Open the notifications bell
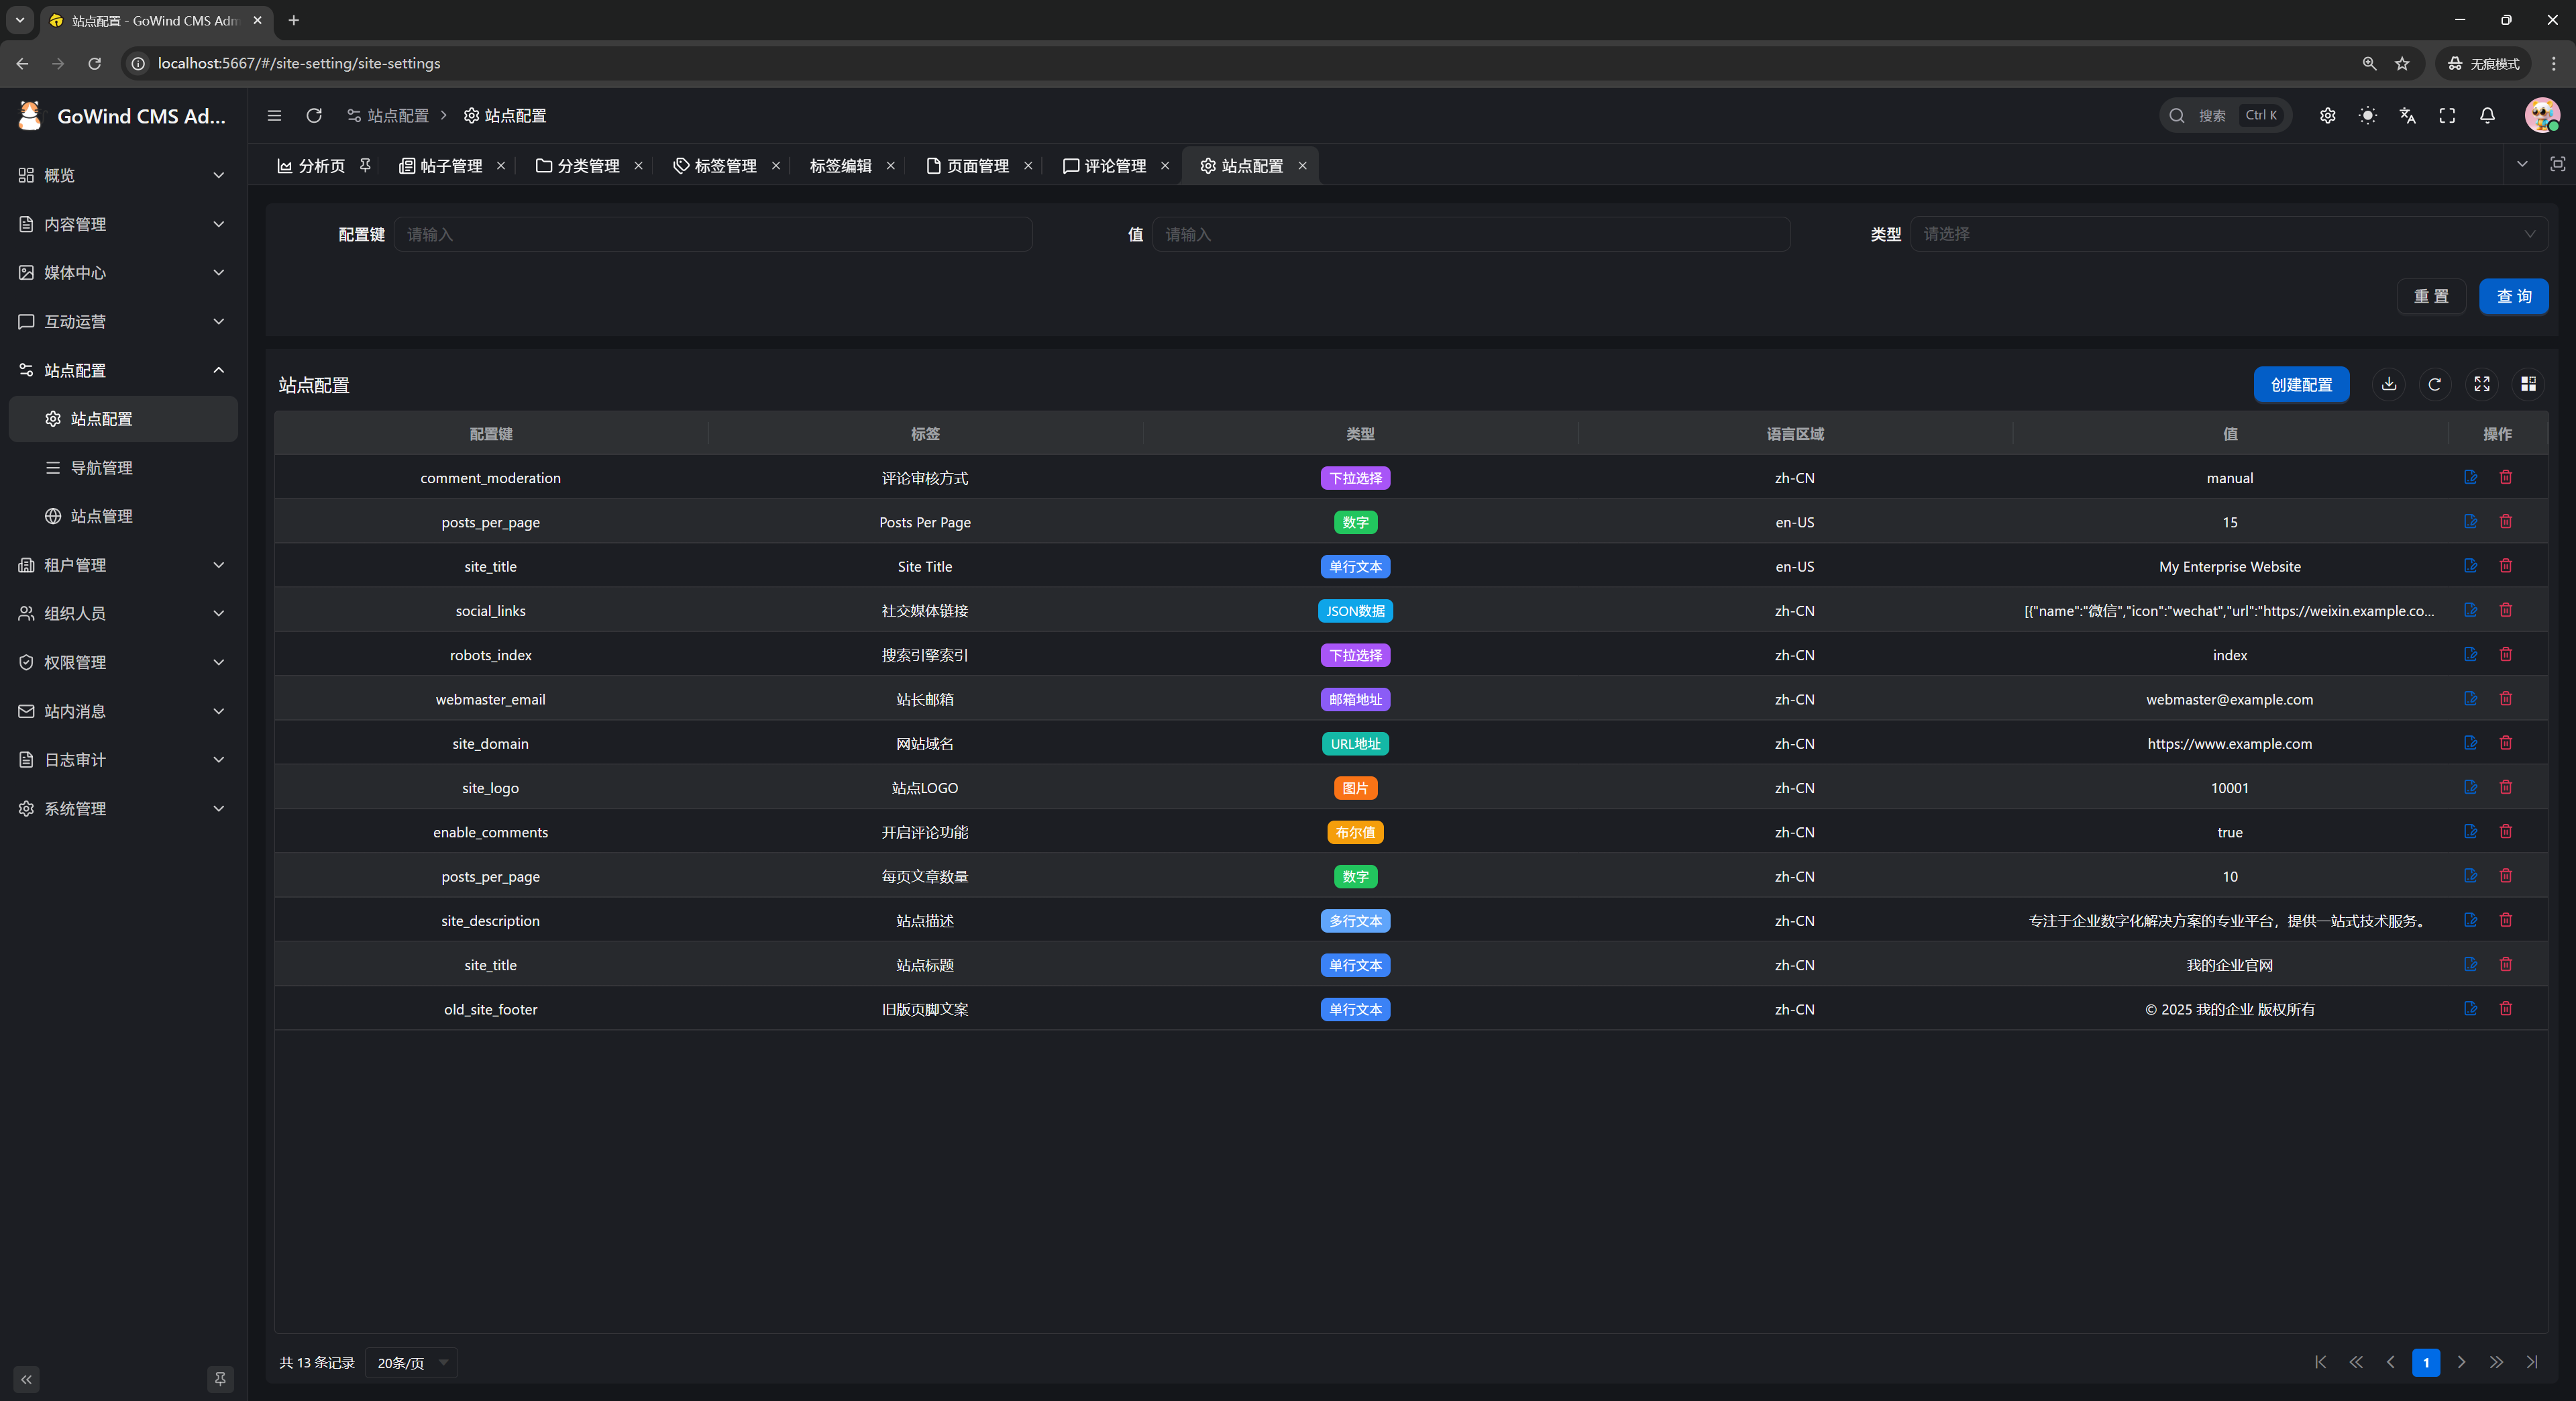 click(x=2487, y=116)
